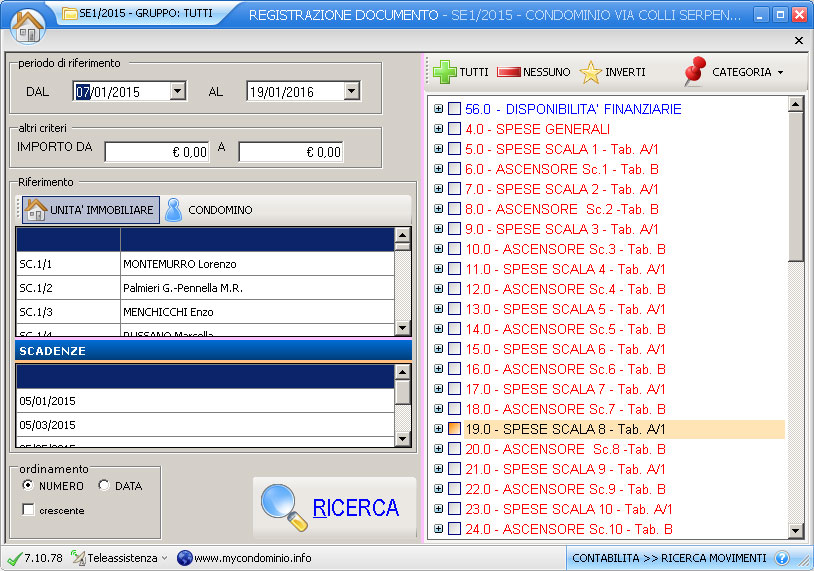
Task: Check the 4.0 - SPESE GENERALI checkbox
Action: click(x=455, y=129)
